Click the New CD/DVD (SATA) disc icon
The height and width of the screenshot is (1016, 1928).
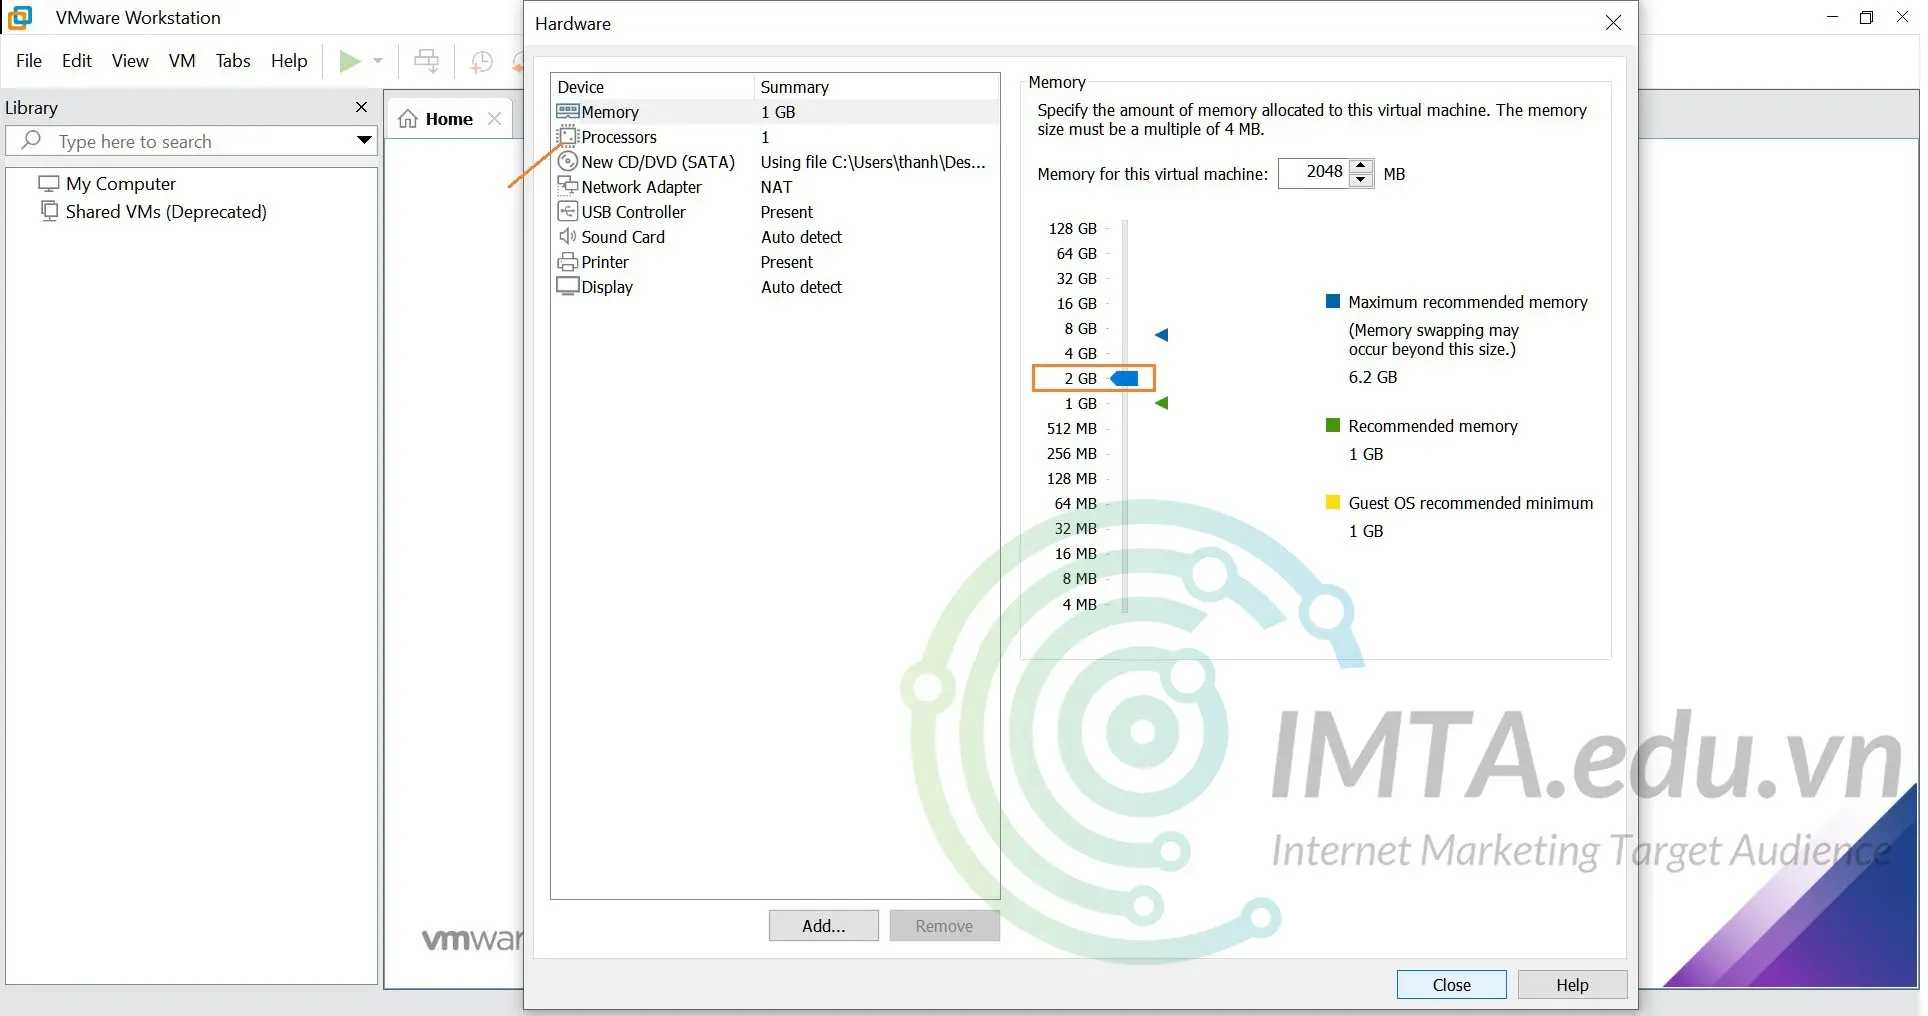coord(567,162)
